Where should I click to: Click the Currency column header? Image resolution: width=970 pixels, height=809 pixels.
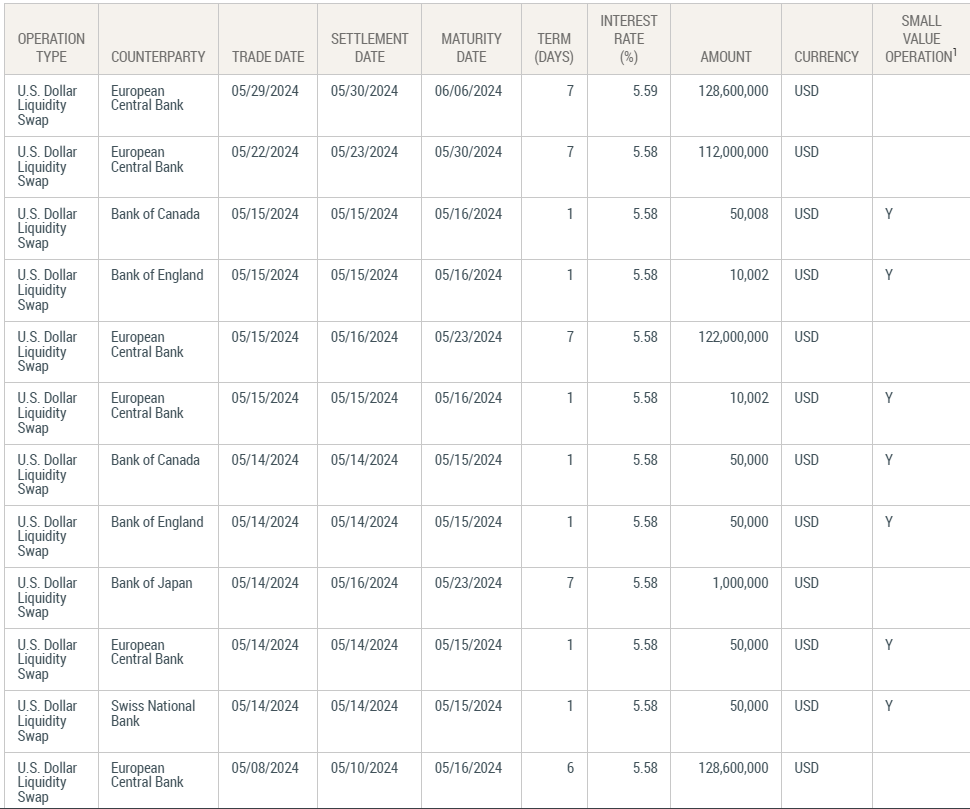[x=826, y=57]
